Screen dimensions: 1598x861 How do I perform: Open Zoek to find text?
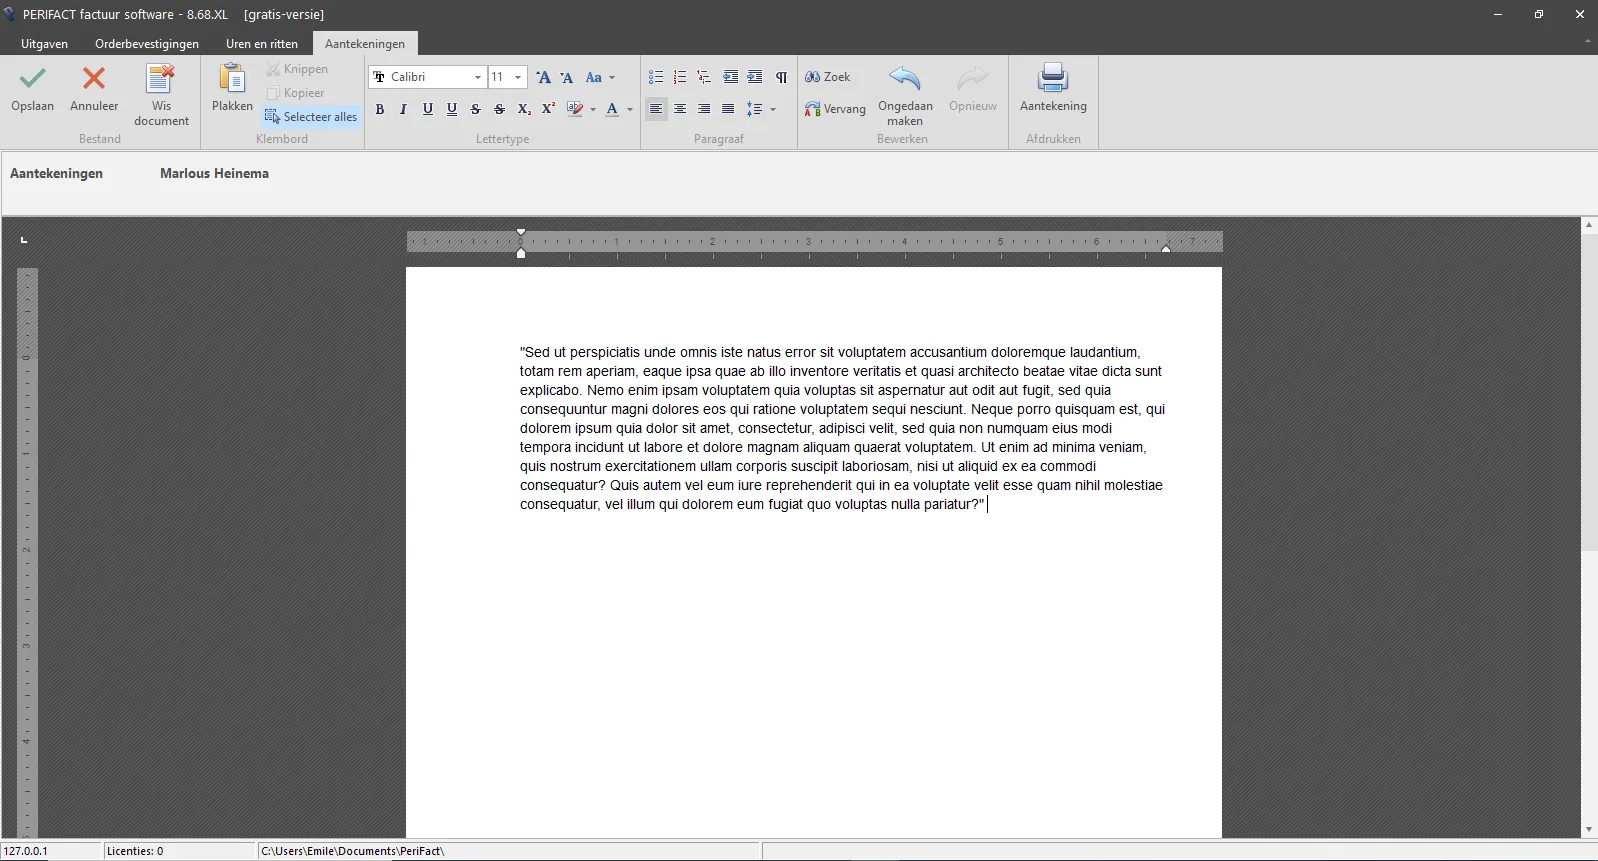click(828, 77)
